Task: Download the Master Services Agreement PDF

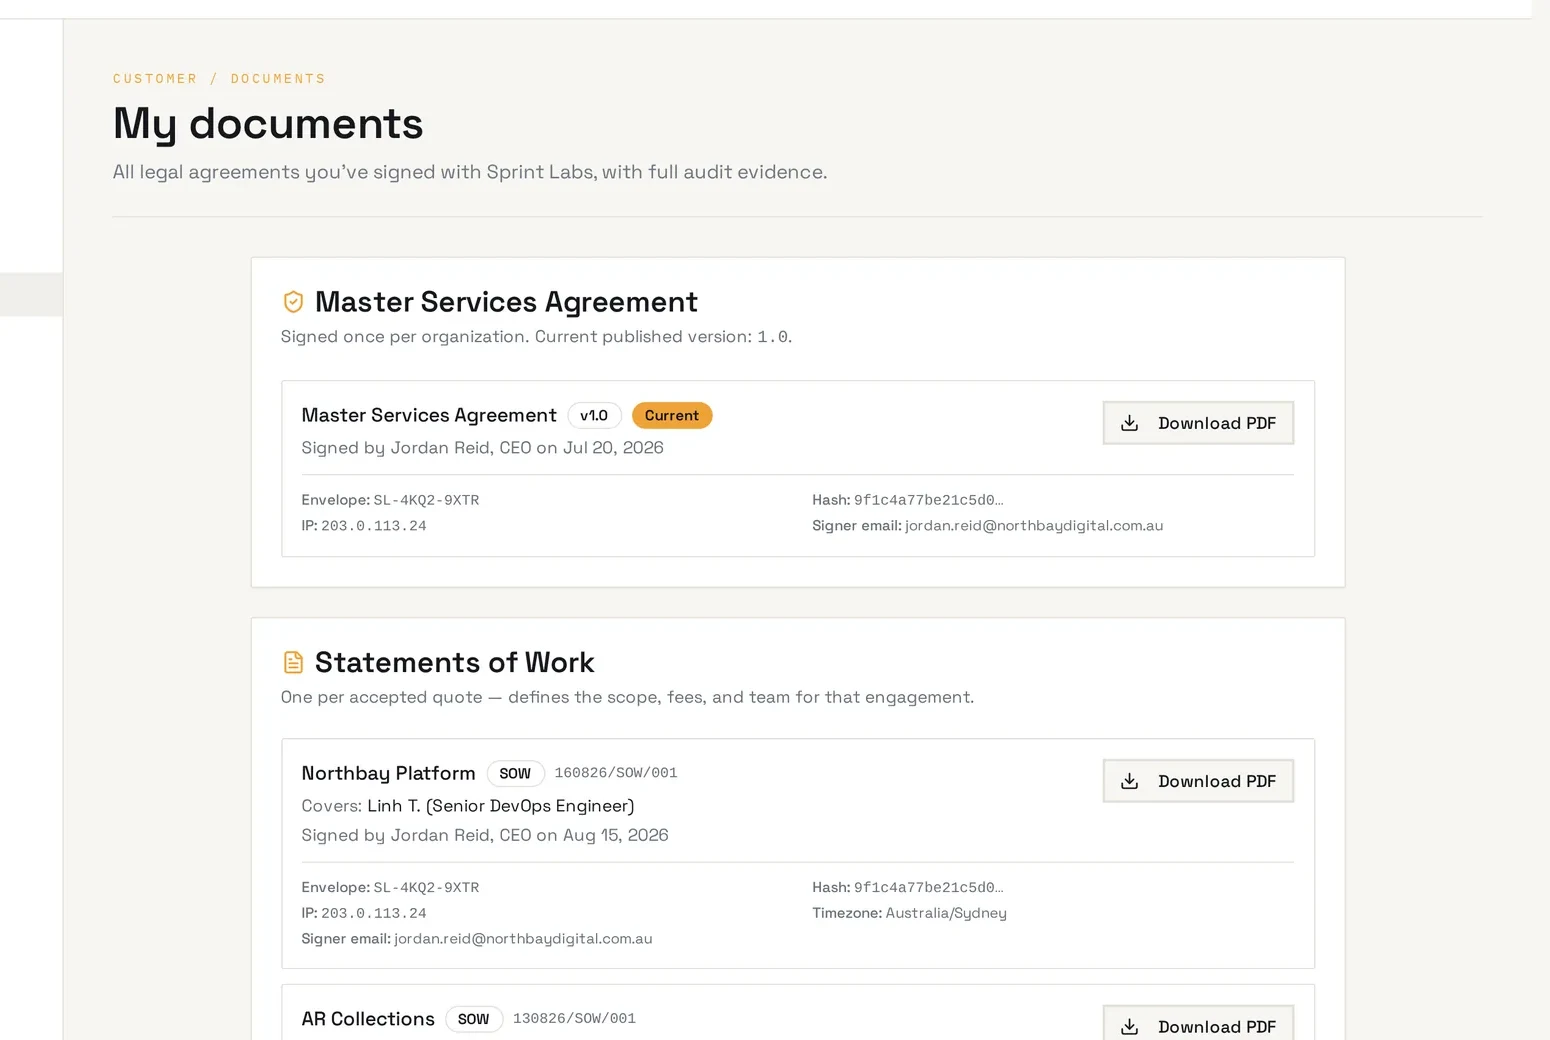Action: [1198, 423]
